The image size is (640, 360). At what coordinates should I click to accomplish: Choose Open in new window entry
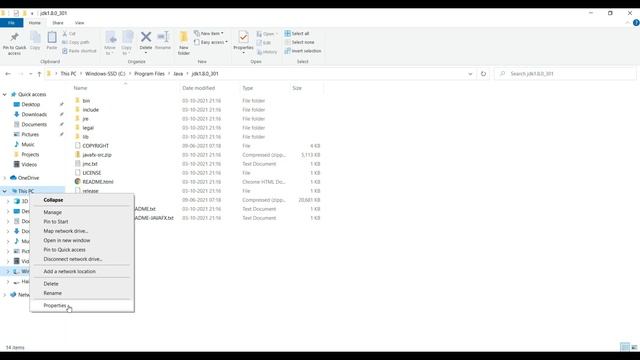point(67,240)
